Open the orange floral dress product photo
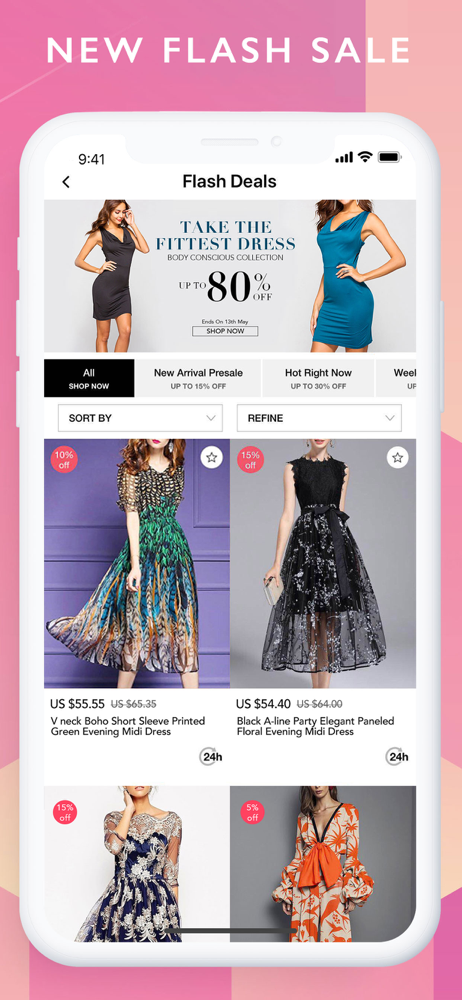Screen dimensions: 462x1000 323,864
